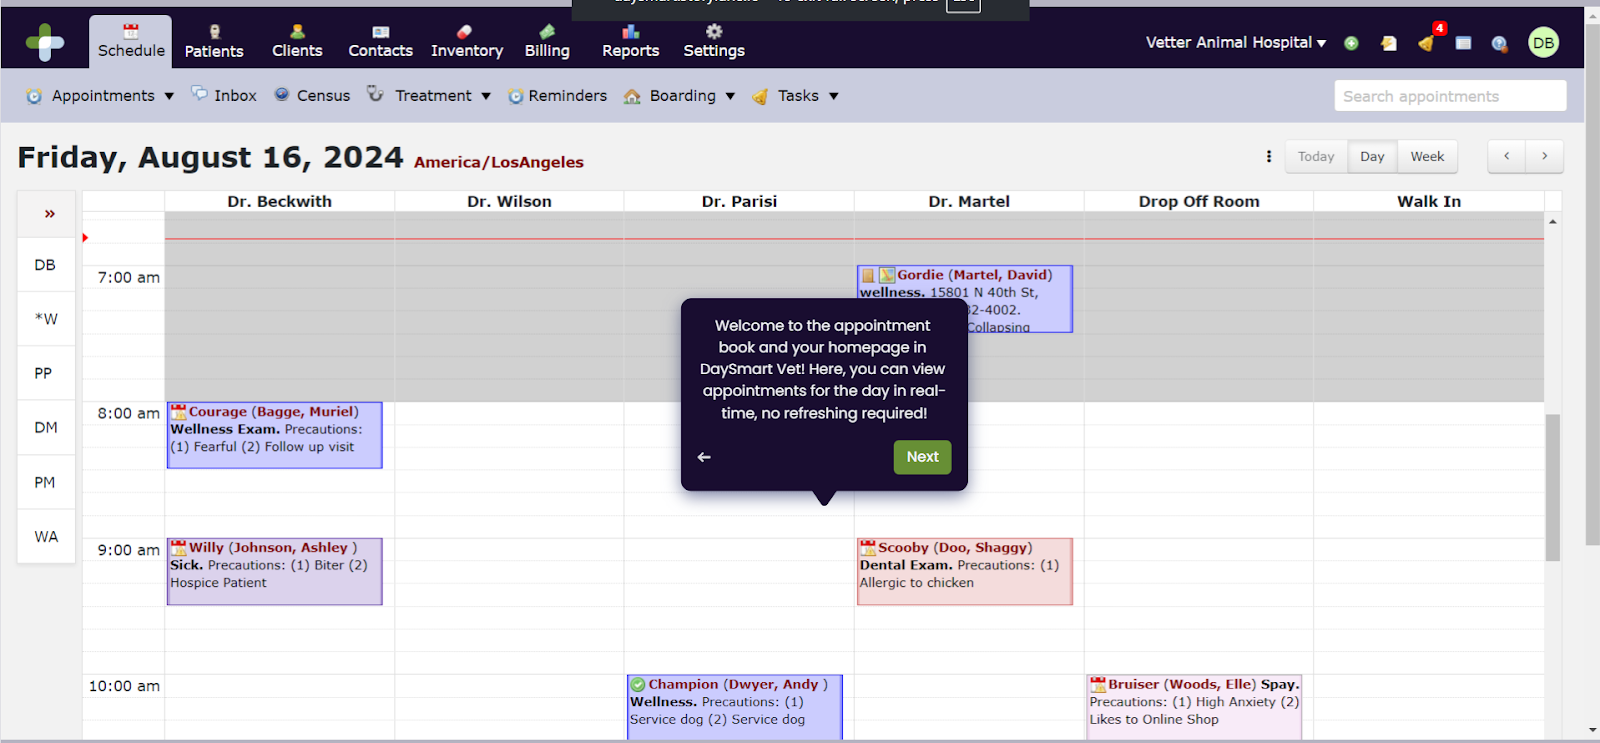Switch to Week view
This screenshot has width=1600, height=743.
coord(1427,156)
